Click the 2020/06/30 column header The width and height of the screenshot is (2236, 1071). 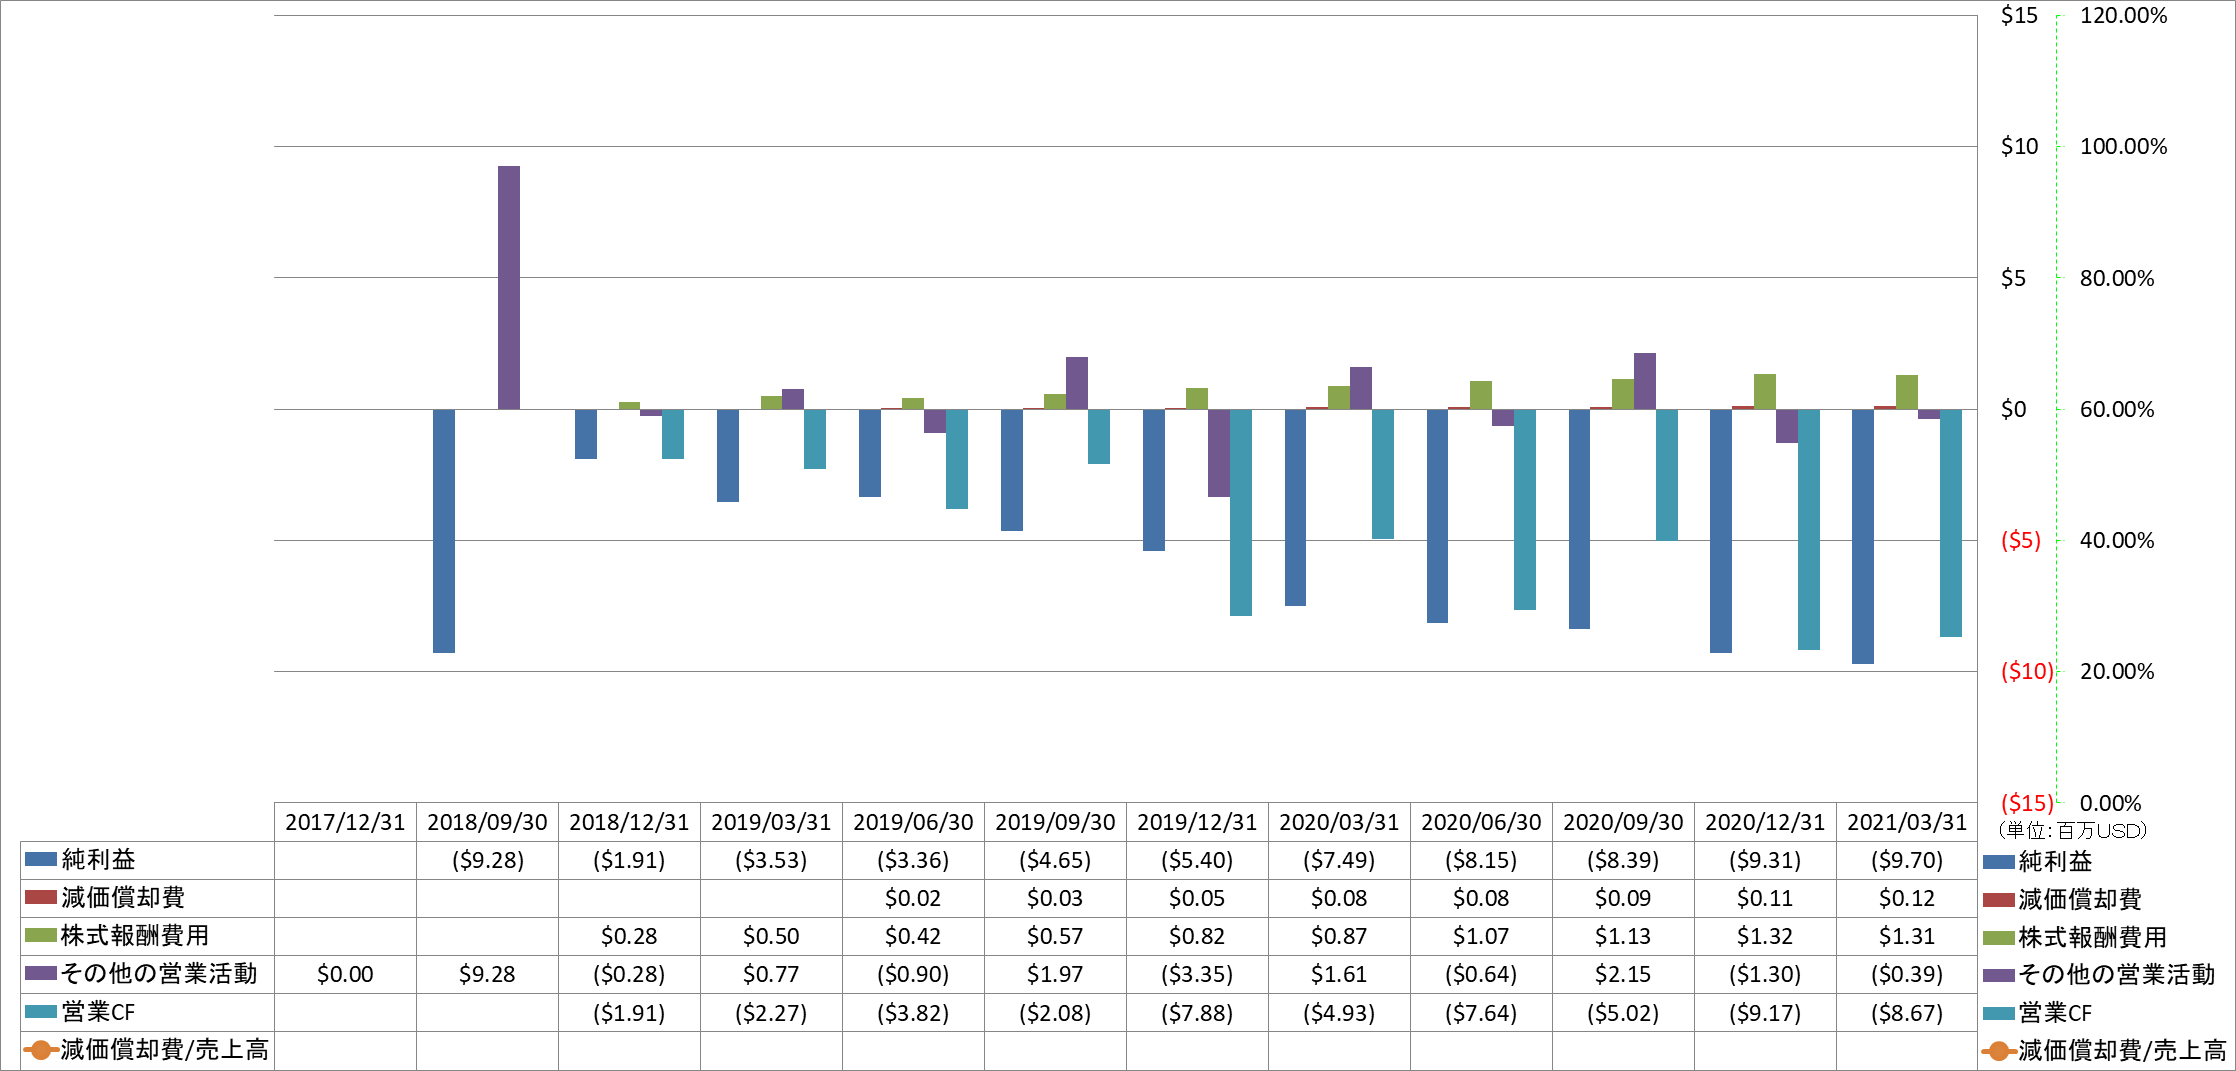point(1481,822)
